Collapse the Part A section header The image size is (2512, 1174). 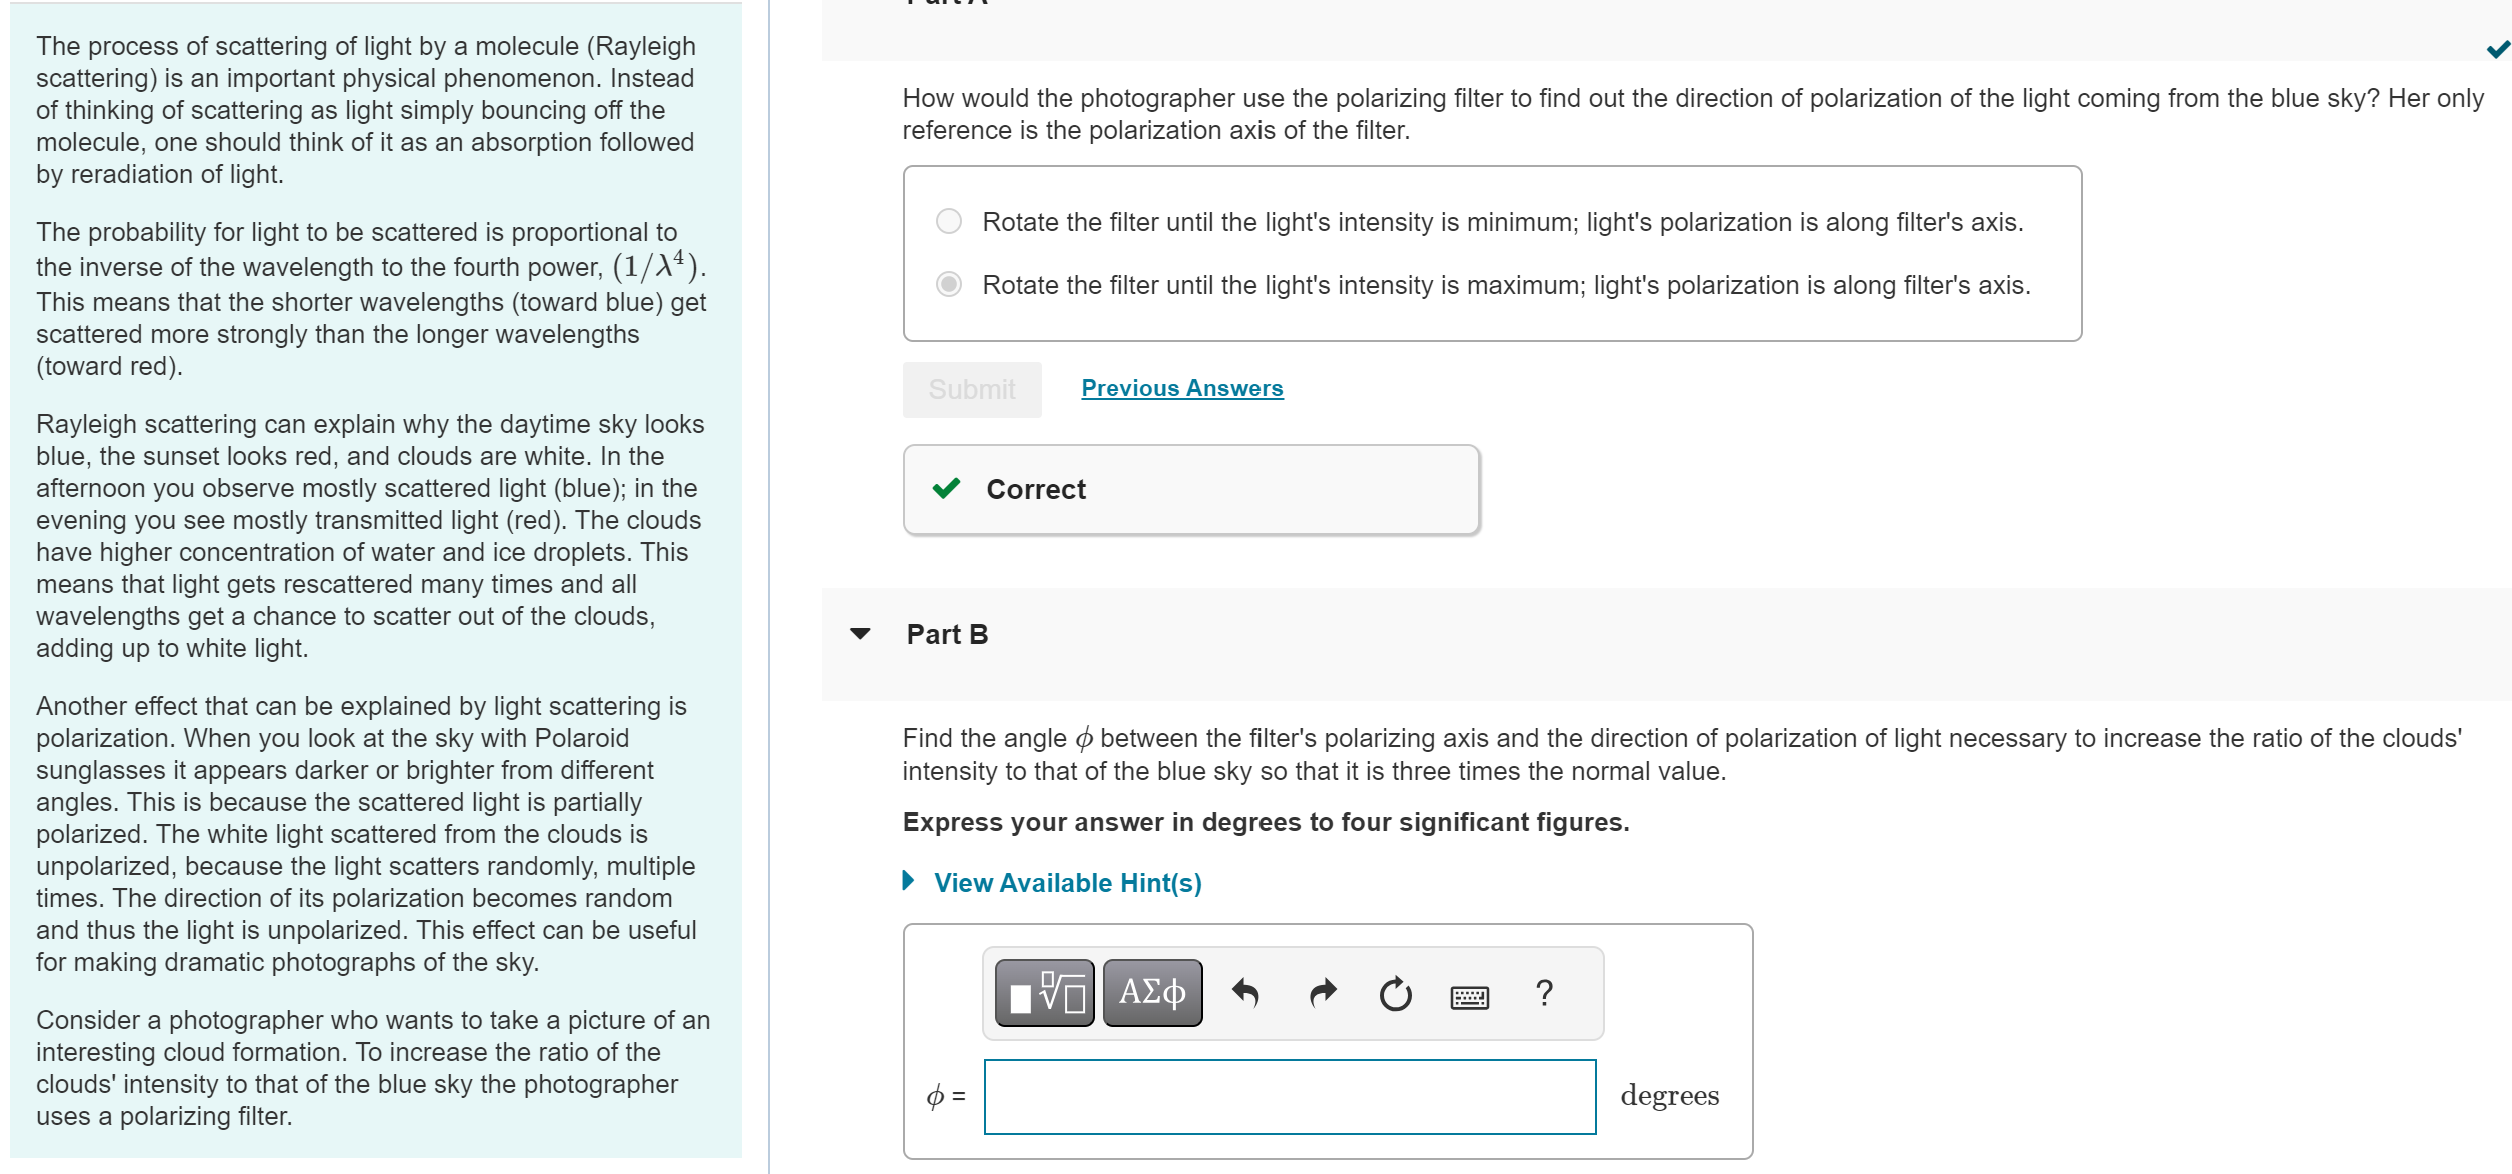tap(860, 5)
